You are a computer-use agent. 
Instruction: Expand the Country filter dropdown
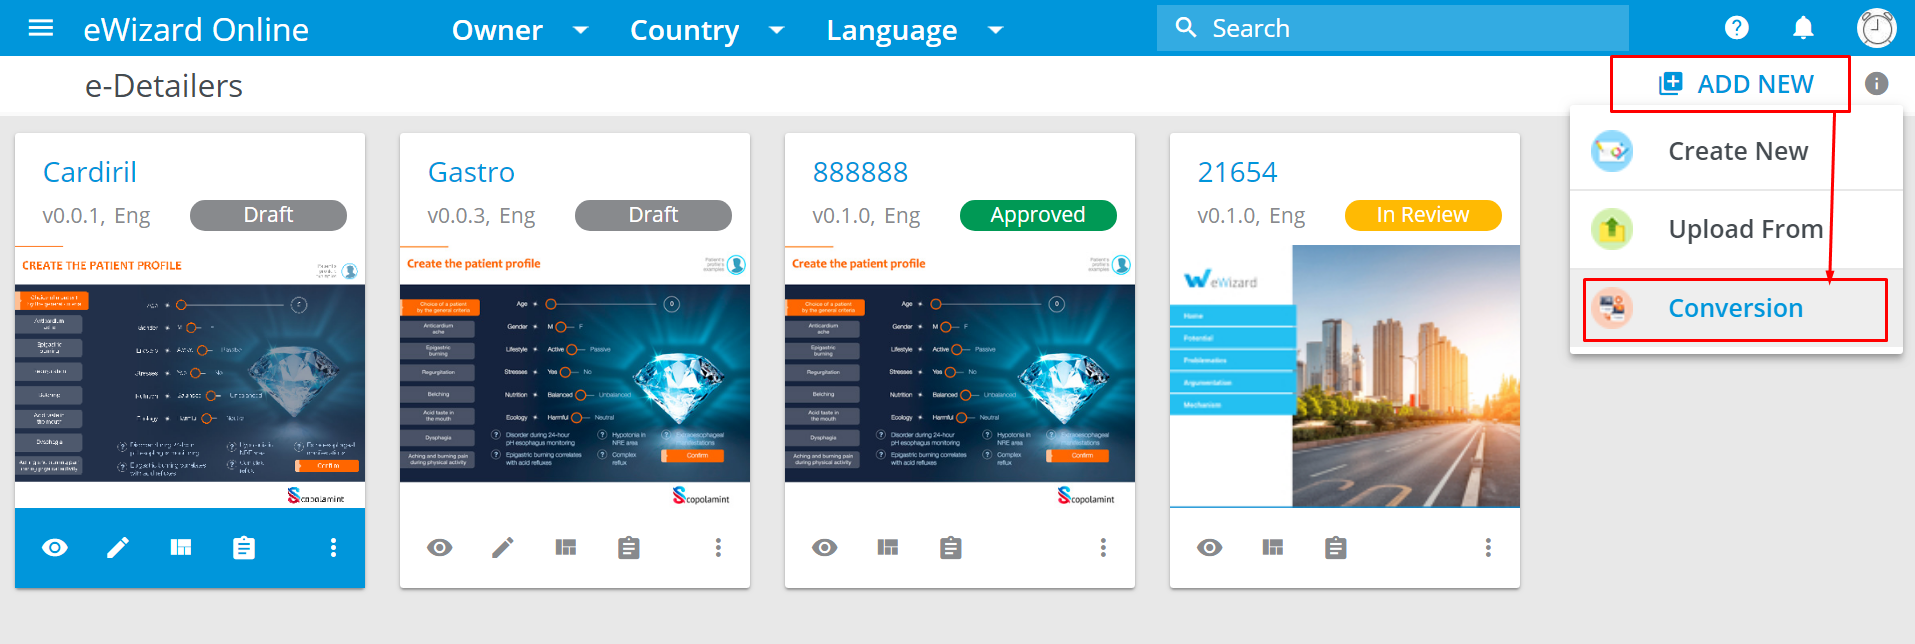point(707,30)
